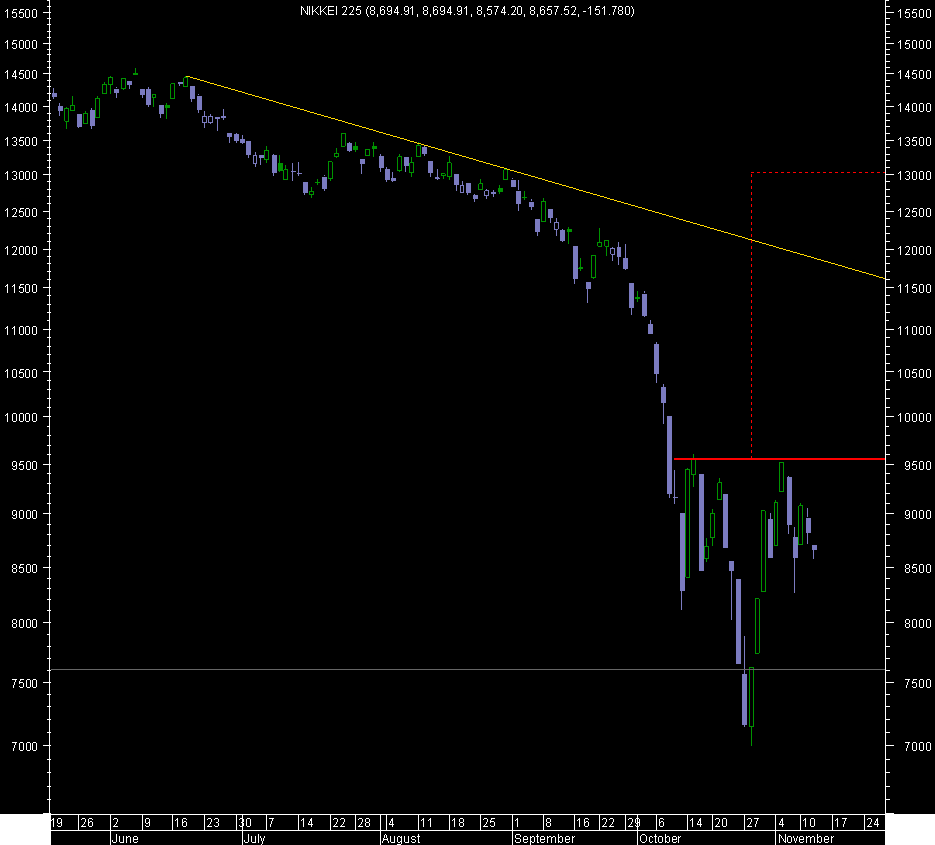Click the dashed red horizontal line at 13000

click(818, 172)
